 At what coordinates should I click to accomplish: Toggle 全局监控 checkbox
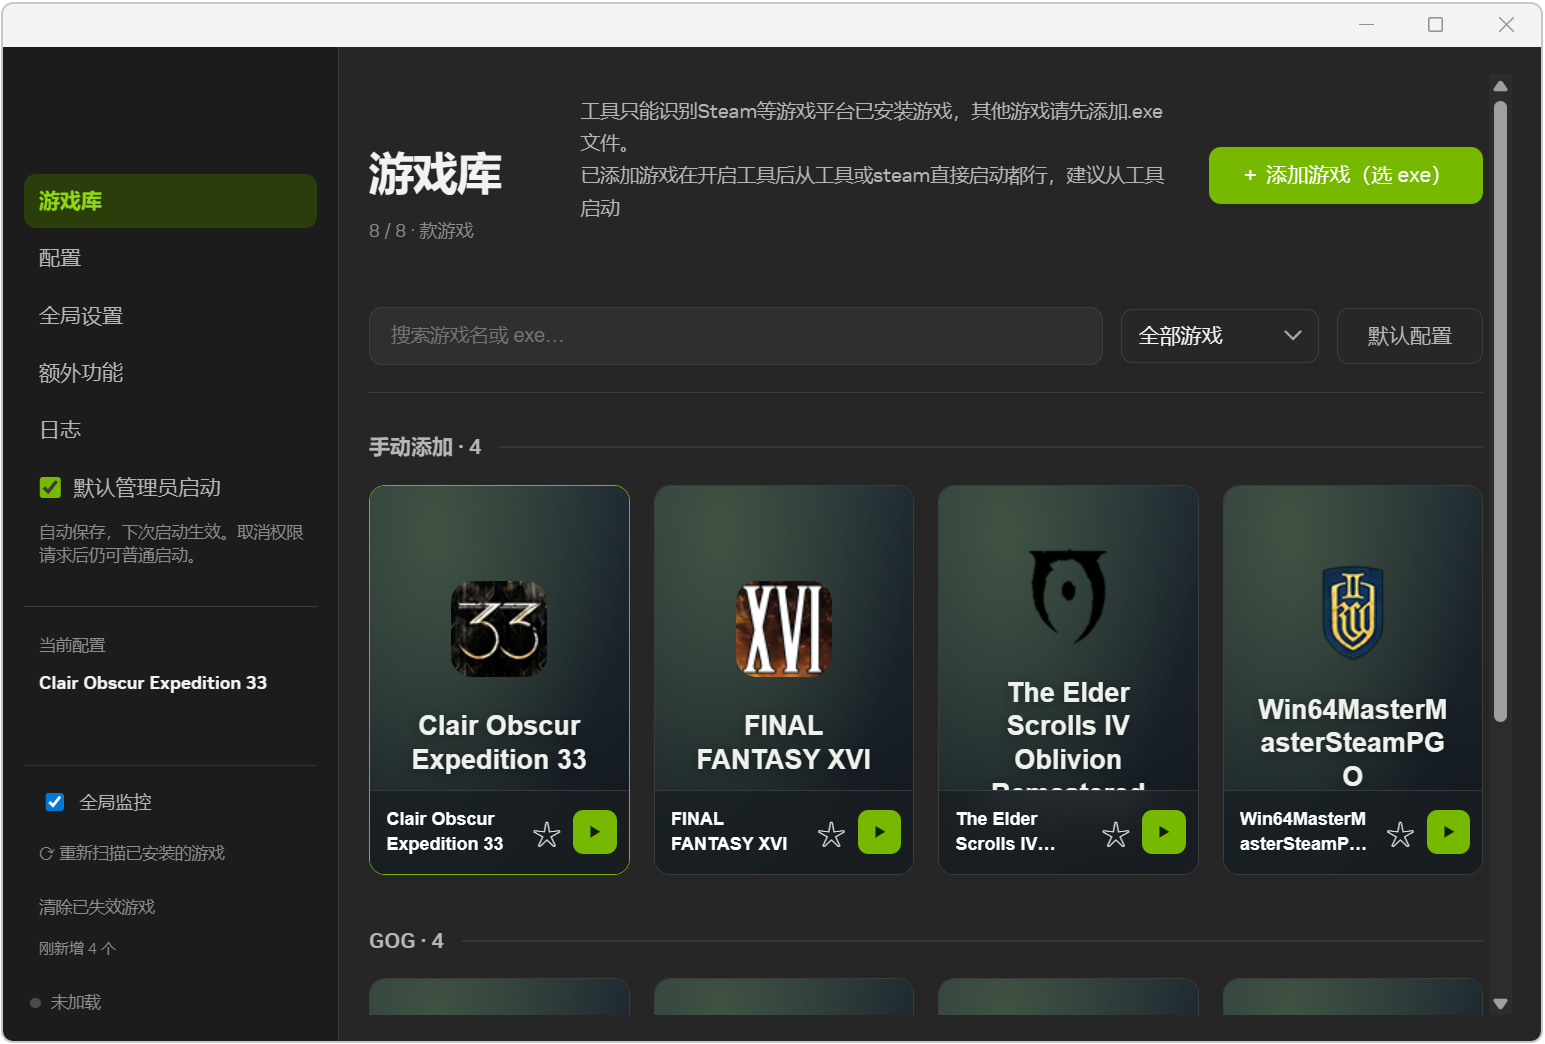[55, 802]
